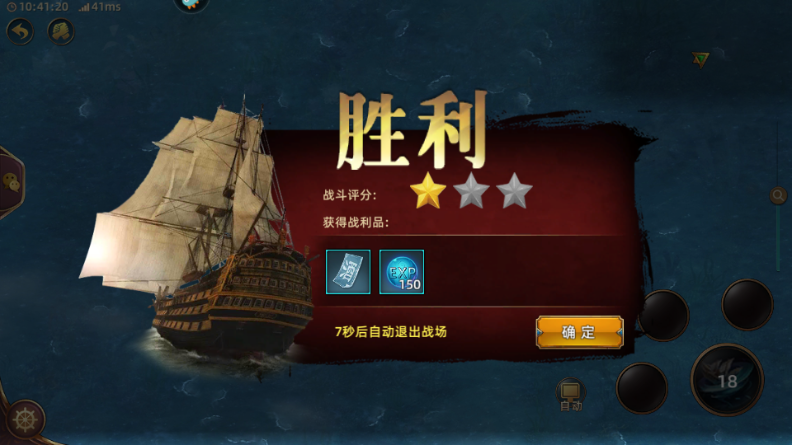Toggle the 自动 auto battle mode
The image size is (792, 445).
point(571,395)
